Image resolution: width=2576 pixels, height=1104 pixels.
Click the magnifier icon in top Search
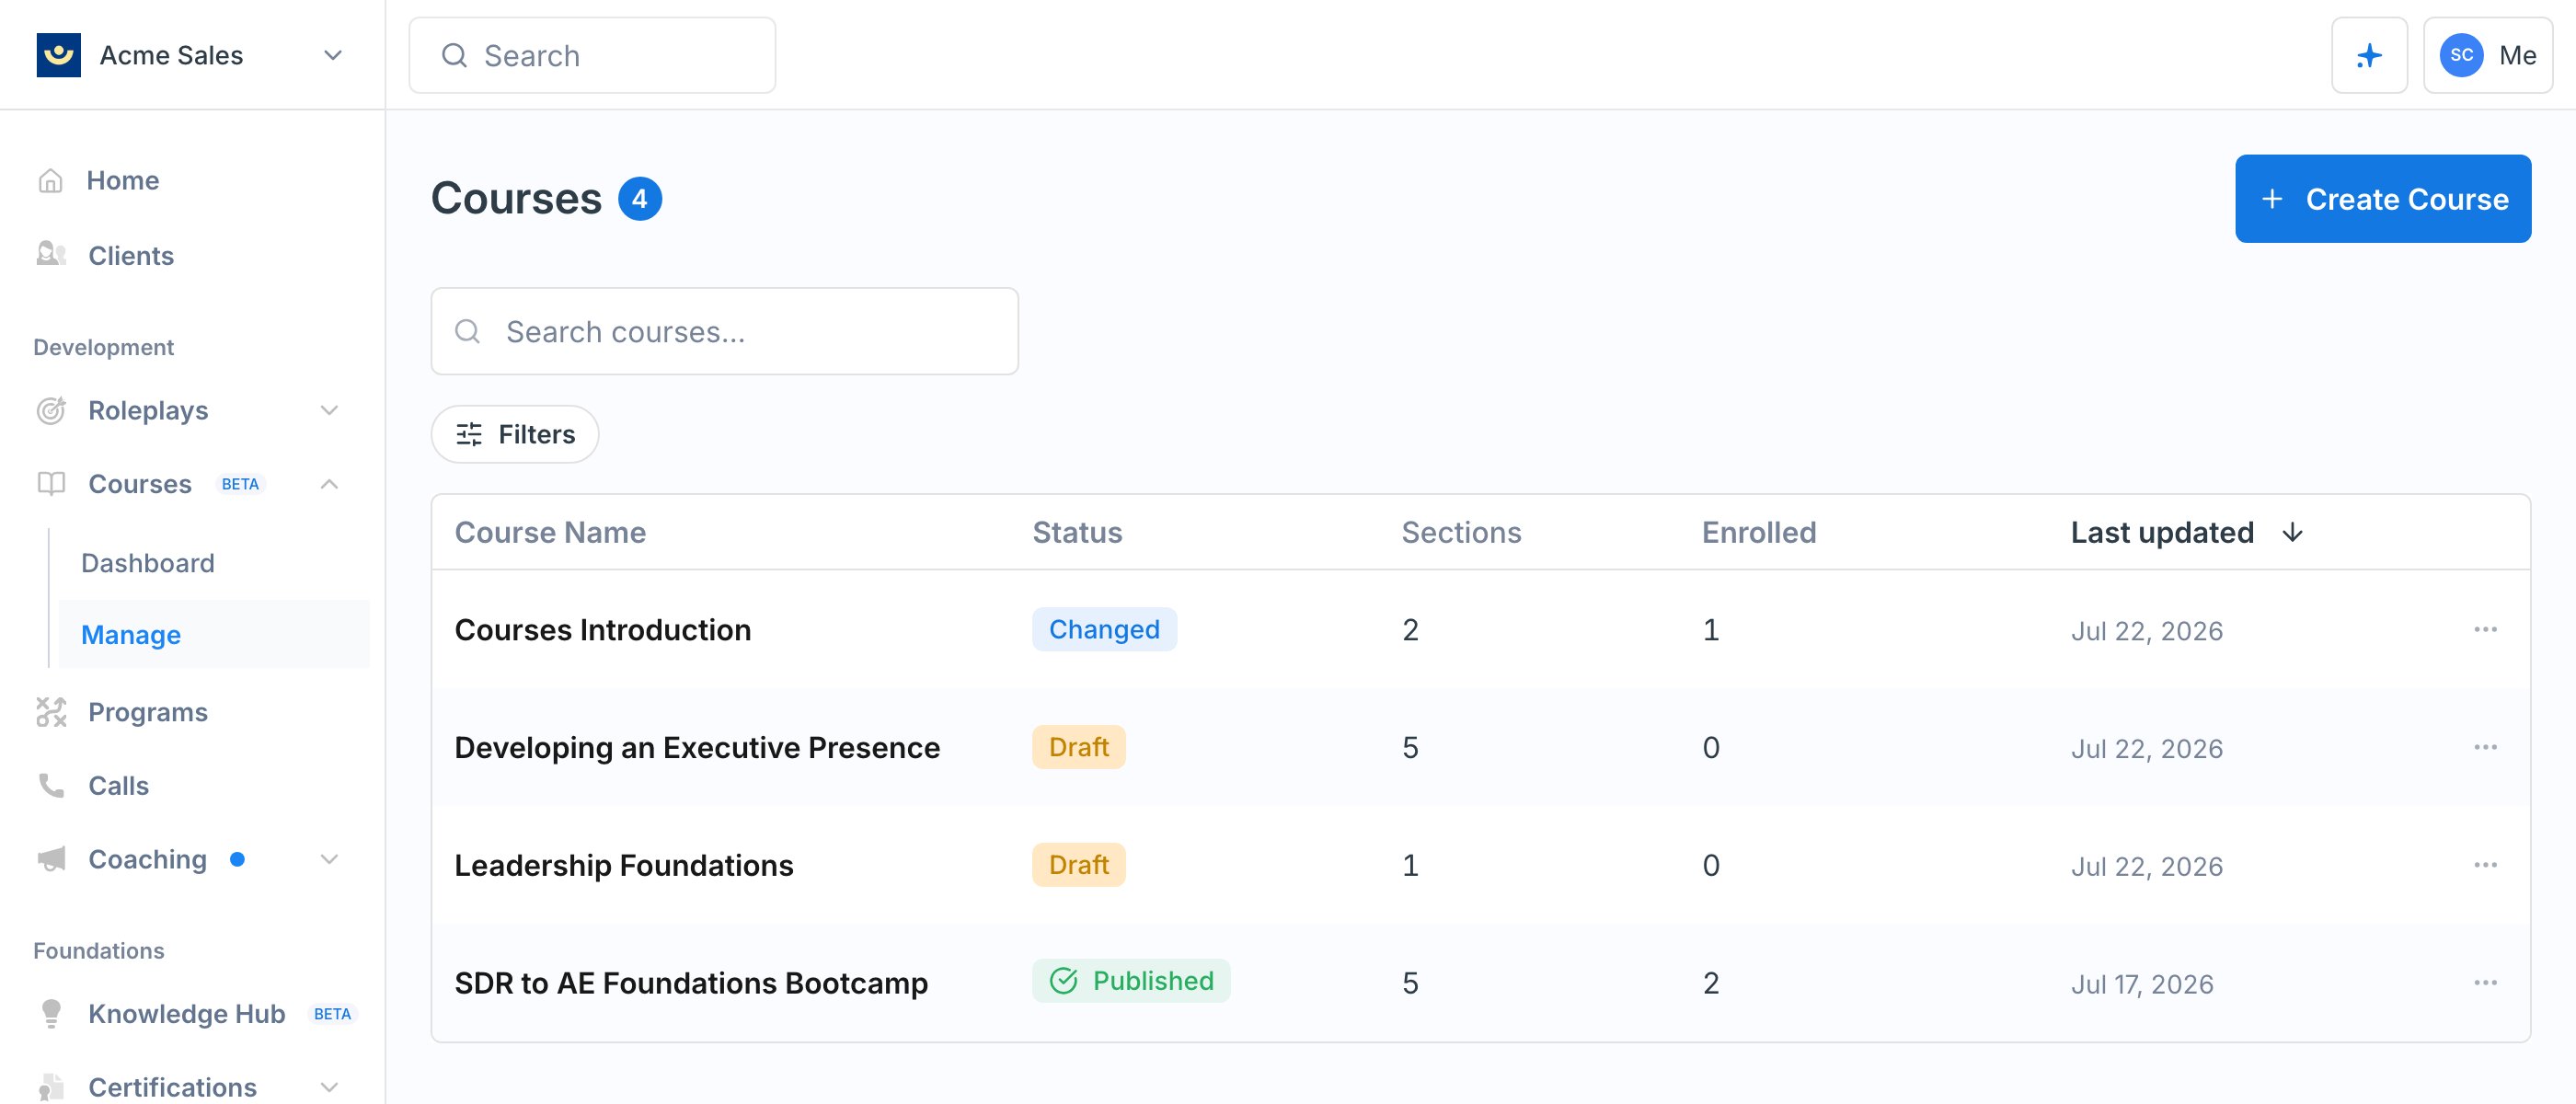pyautogui.click(x=454, y=55)
